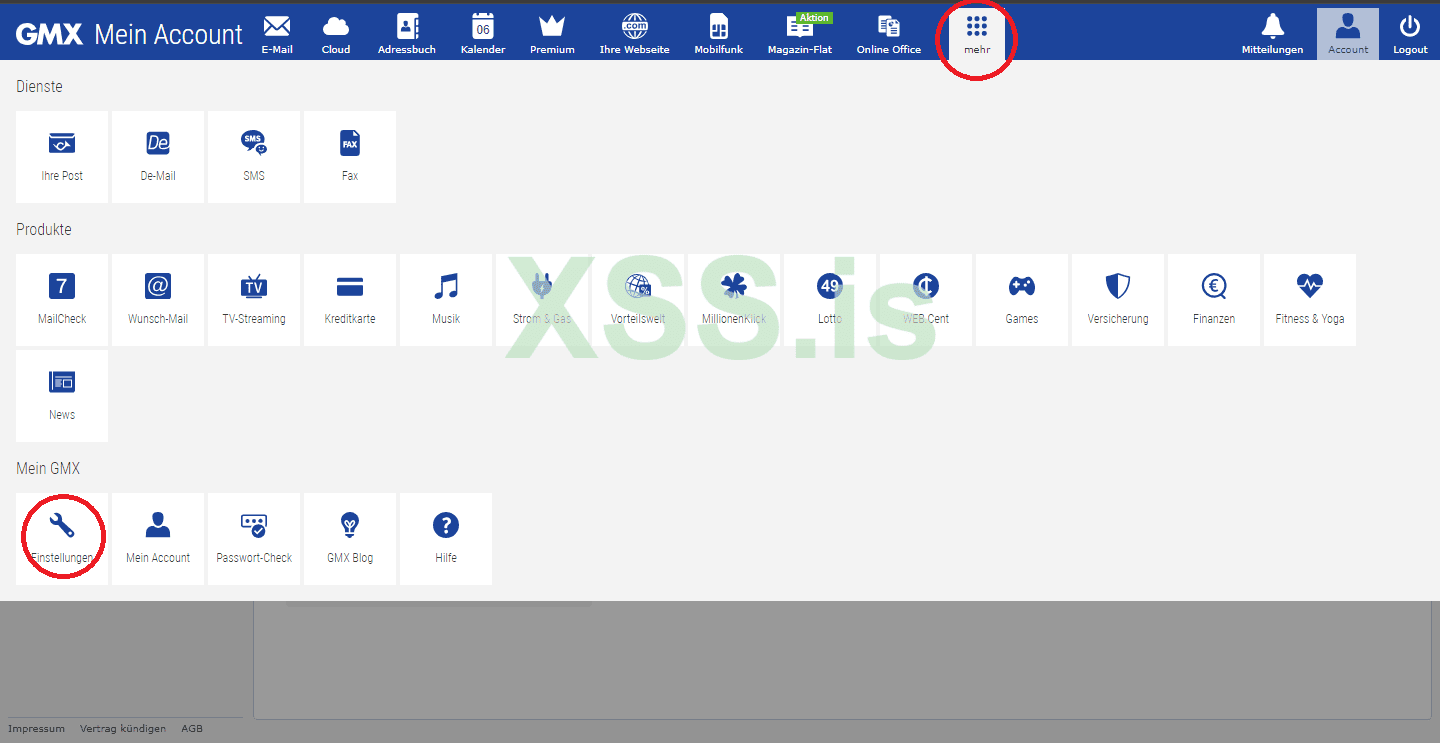
Task: Open the Account menu
Action: [1348, 34]
